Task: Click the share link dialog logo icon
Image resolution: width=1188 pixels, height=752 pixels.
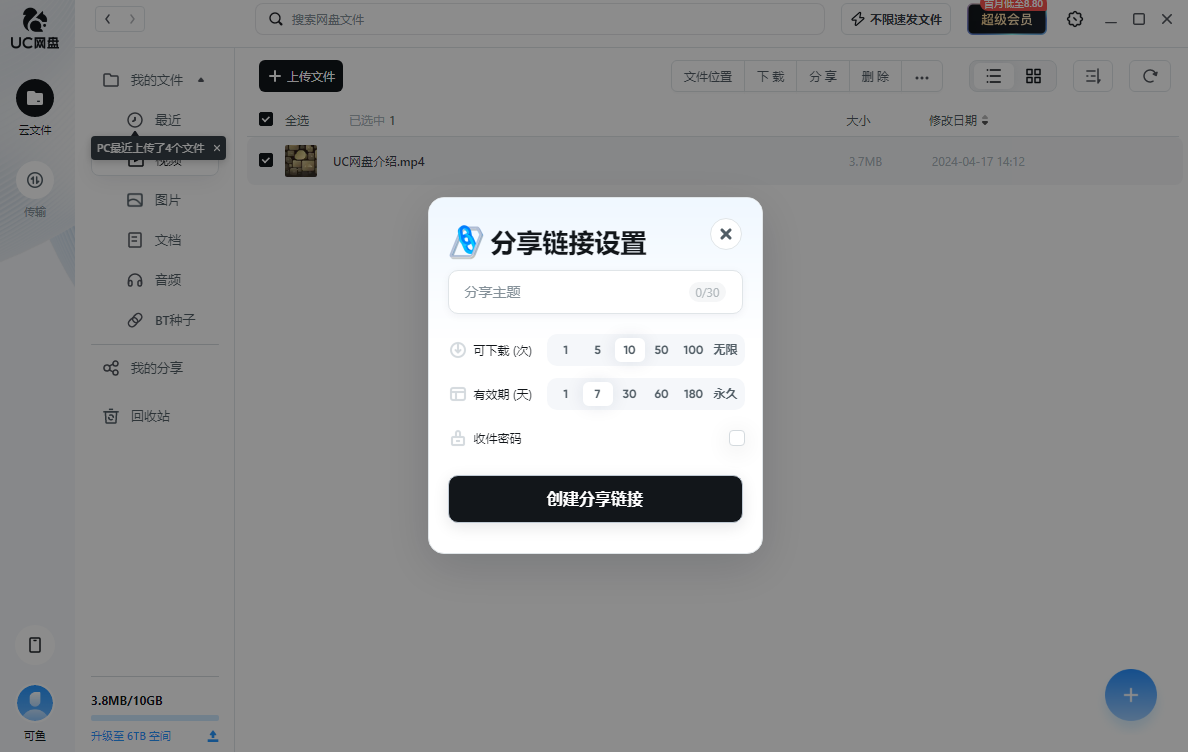Action: [x=466, y=242]
